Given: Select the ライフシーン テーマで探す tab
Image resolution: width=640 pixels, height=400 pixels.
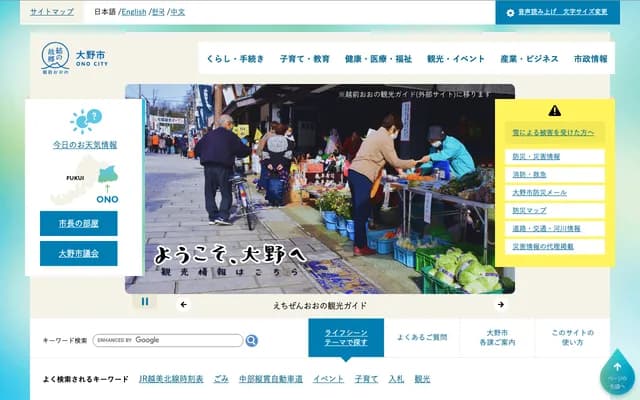Looking at the screenshot, I should (x=345, y=337).
